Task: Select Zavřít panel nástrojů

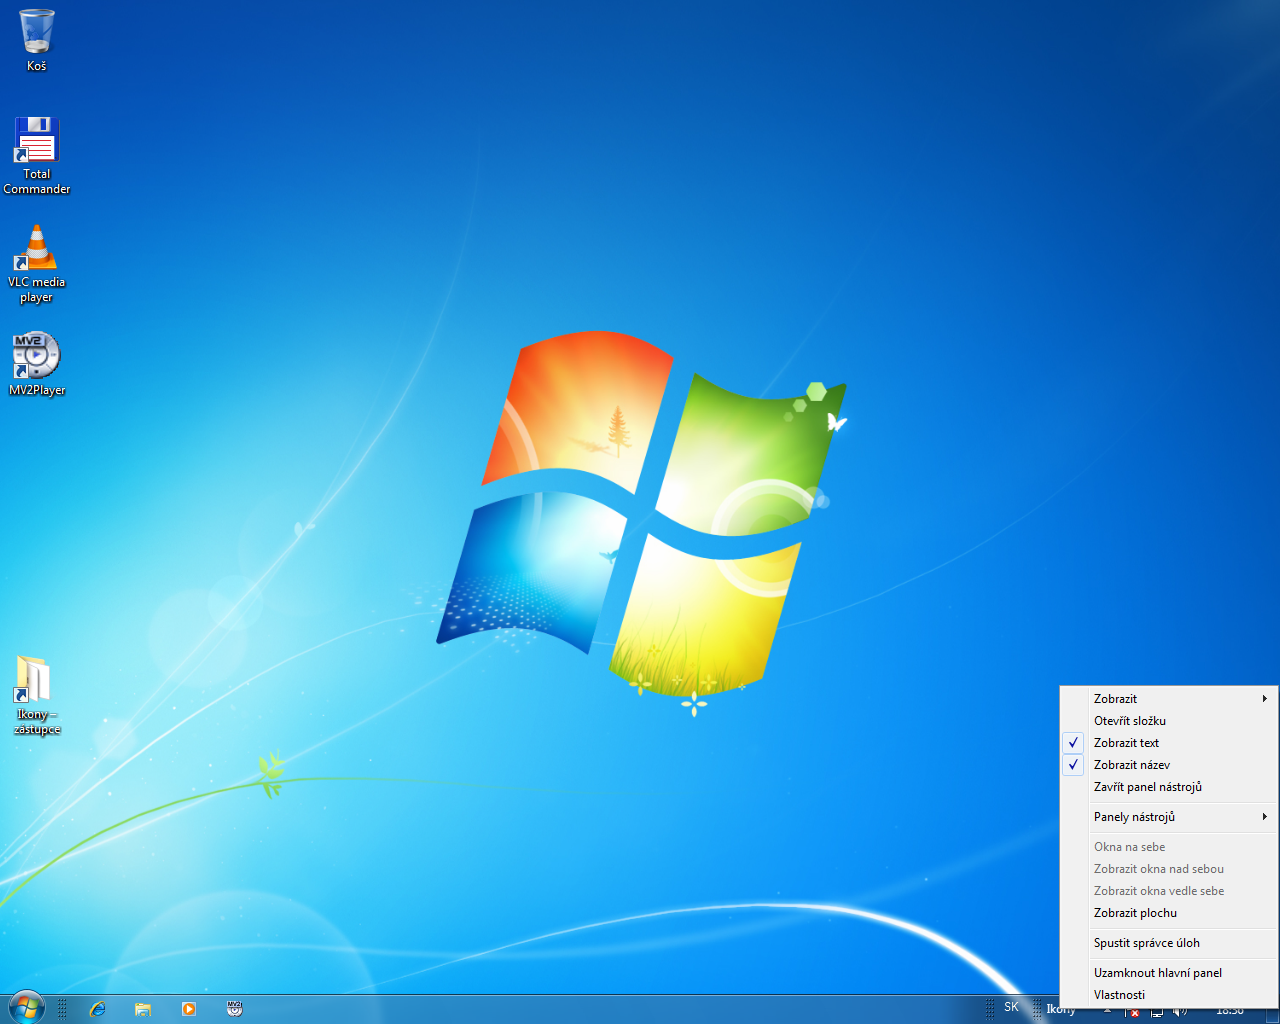Action: click(x=1147, y=787)
